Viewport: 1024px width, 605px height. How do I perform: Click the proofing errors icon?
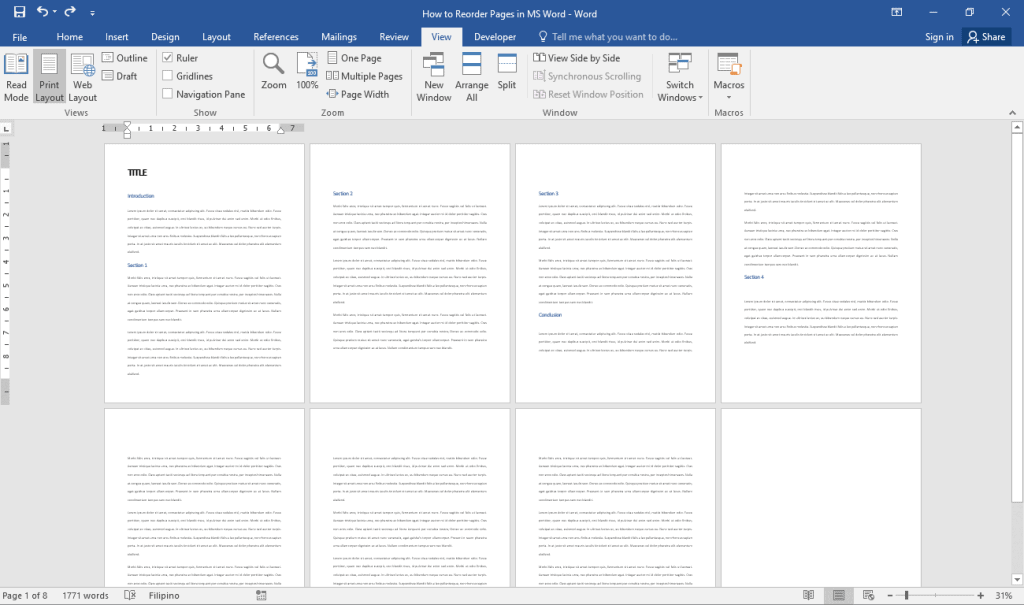coord(130,595)
